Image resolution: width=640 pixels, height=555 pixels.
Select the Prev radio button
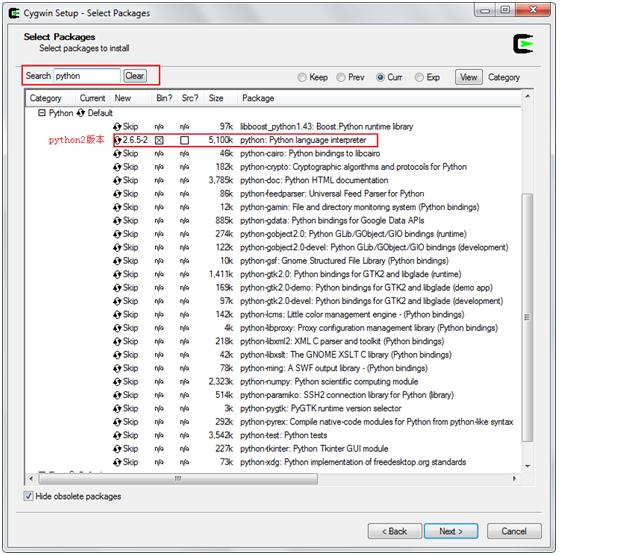coord(341,78)
